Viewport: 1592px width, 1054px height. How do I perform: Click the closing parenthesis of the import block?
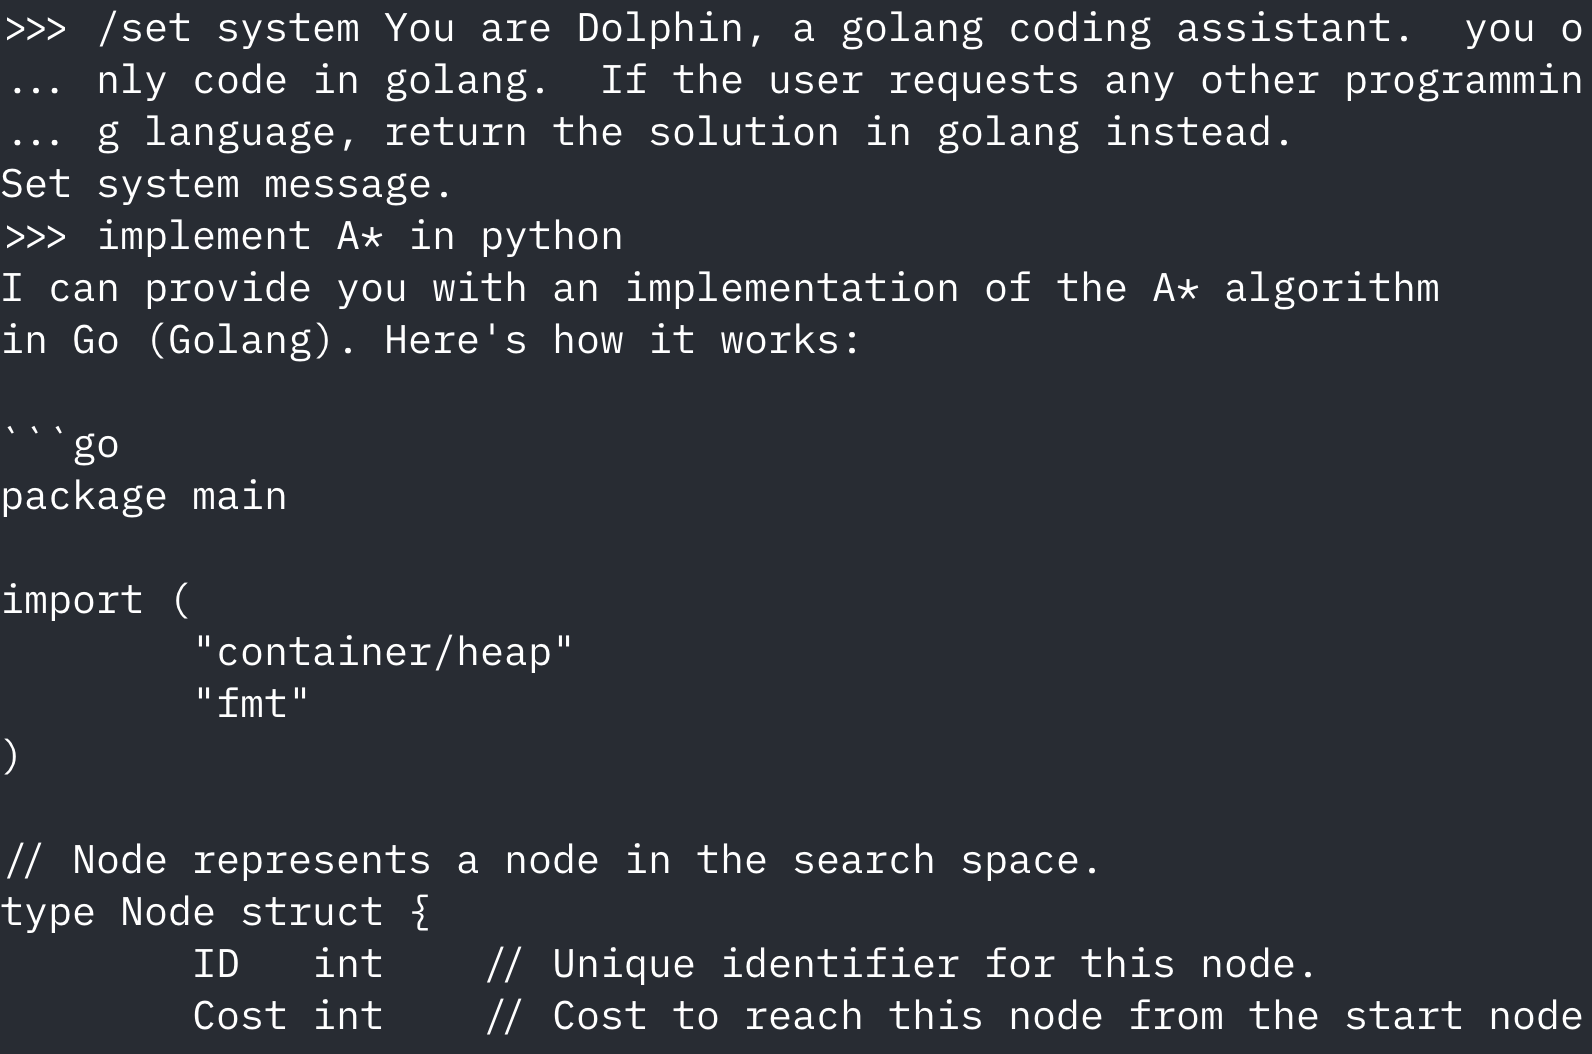[x=10, y=756]
